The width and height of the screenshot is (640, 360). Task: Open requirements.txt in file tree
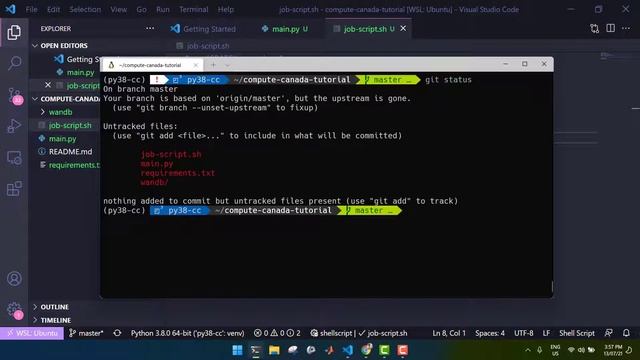pos(74,165)
